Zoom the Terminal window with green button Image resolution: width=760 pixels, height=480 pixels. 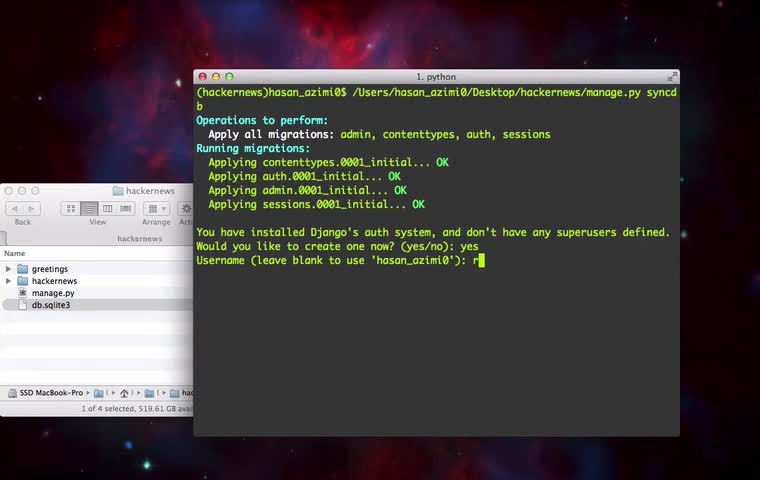[229, 77]
